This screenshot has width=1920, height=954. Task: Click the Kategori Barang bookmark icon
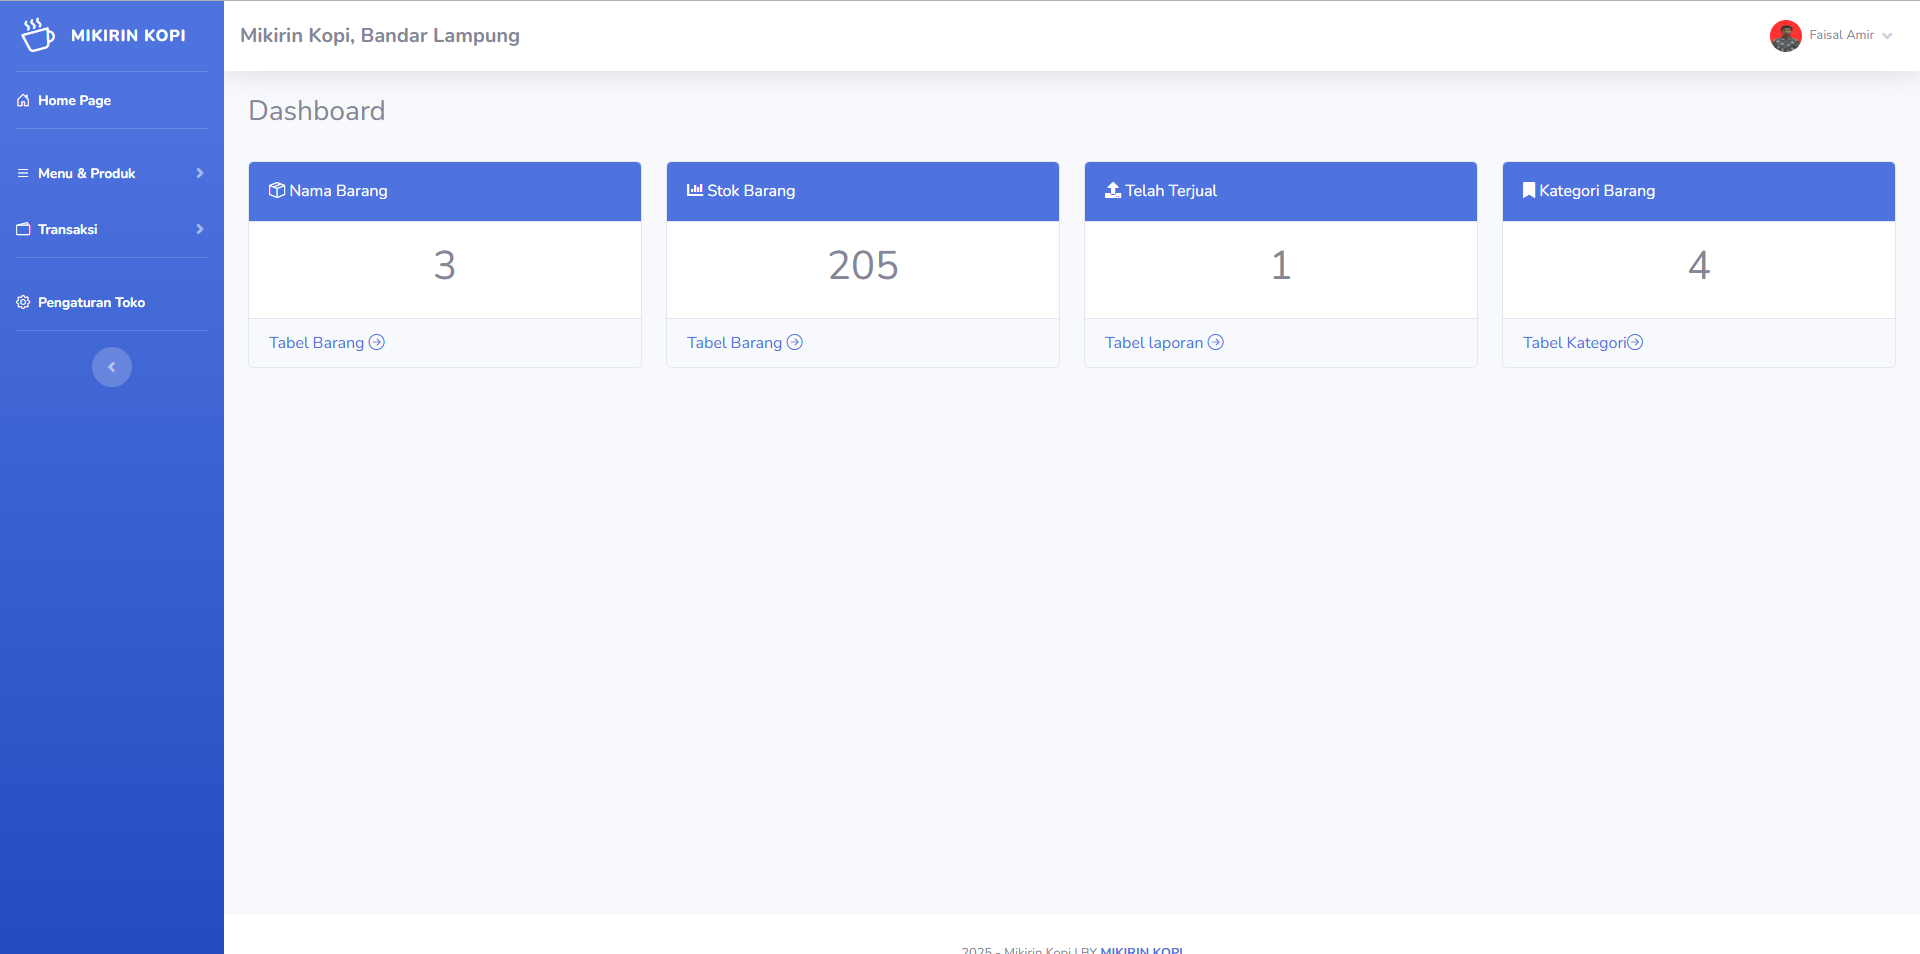tap(1529, 190)
